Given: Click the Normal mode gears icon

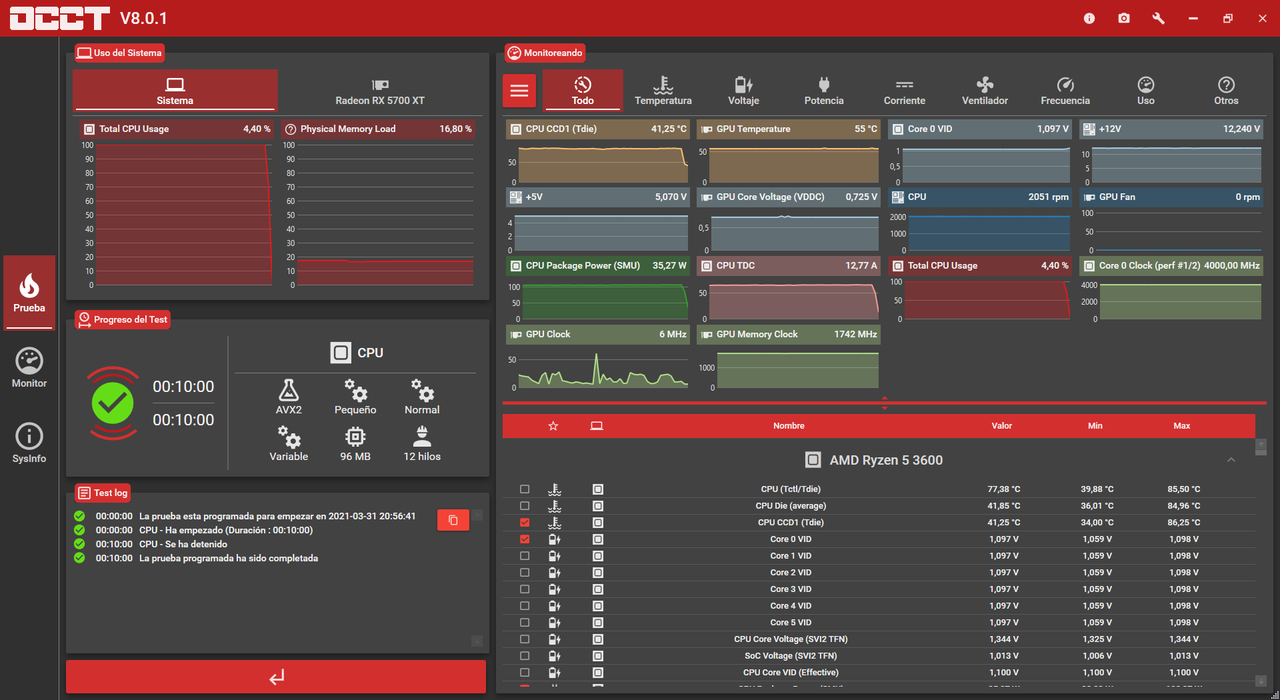Looking at the screenshot, I should click(x=422, y=389).
